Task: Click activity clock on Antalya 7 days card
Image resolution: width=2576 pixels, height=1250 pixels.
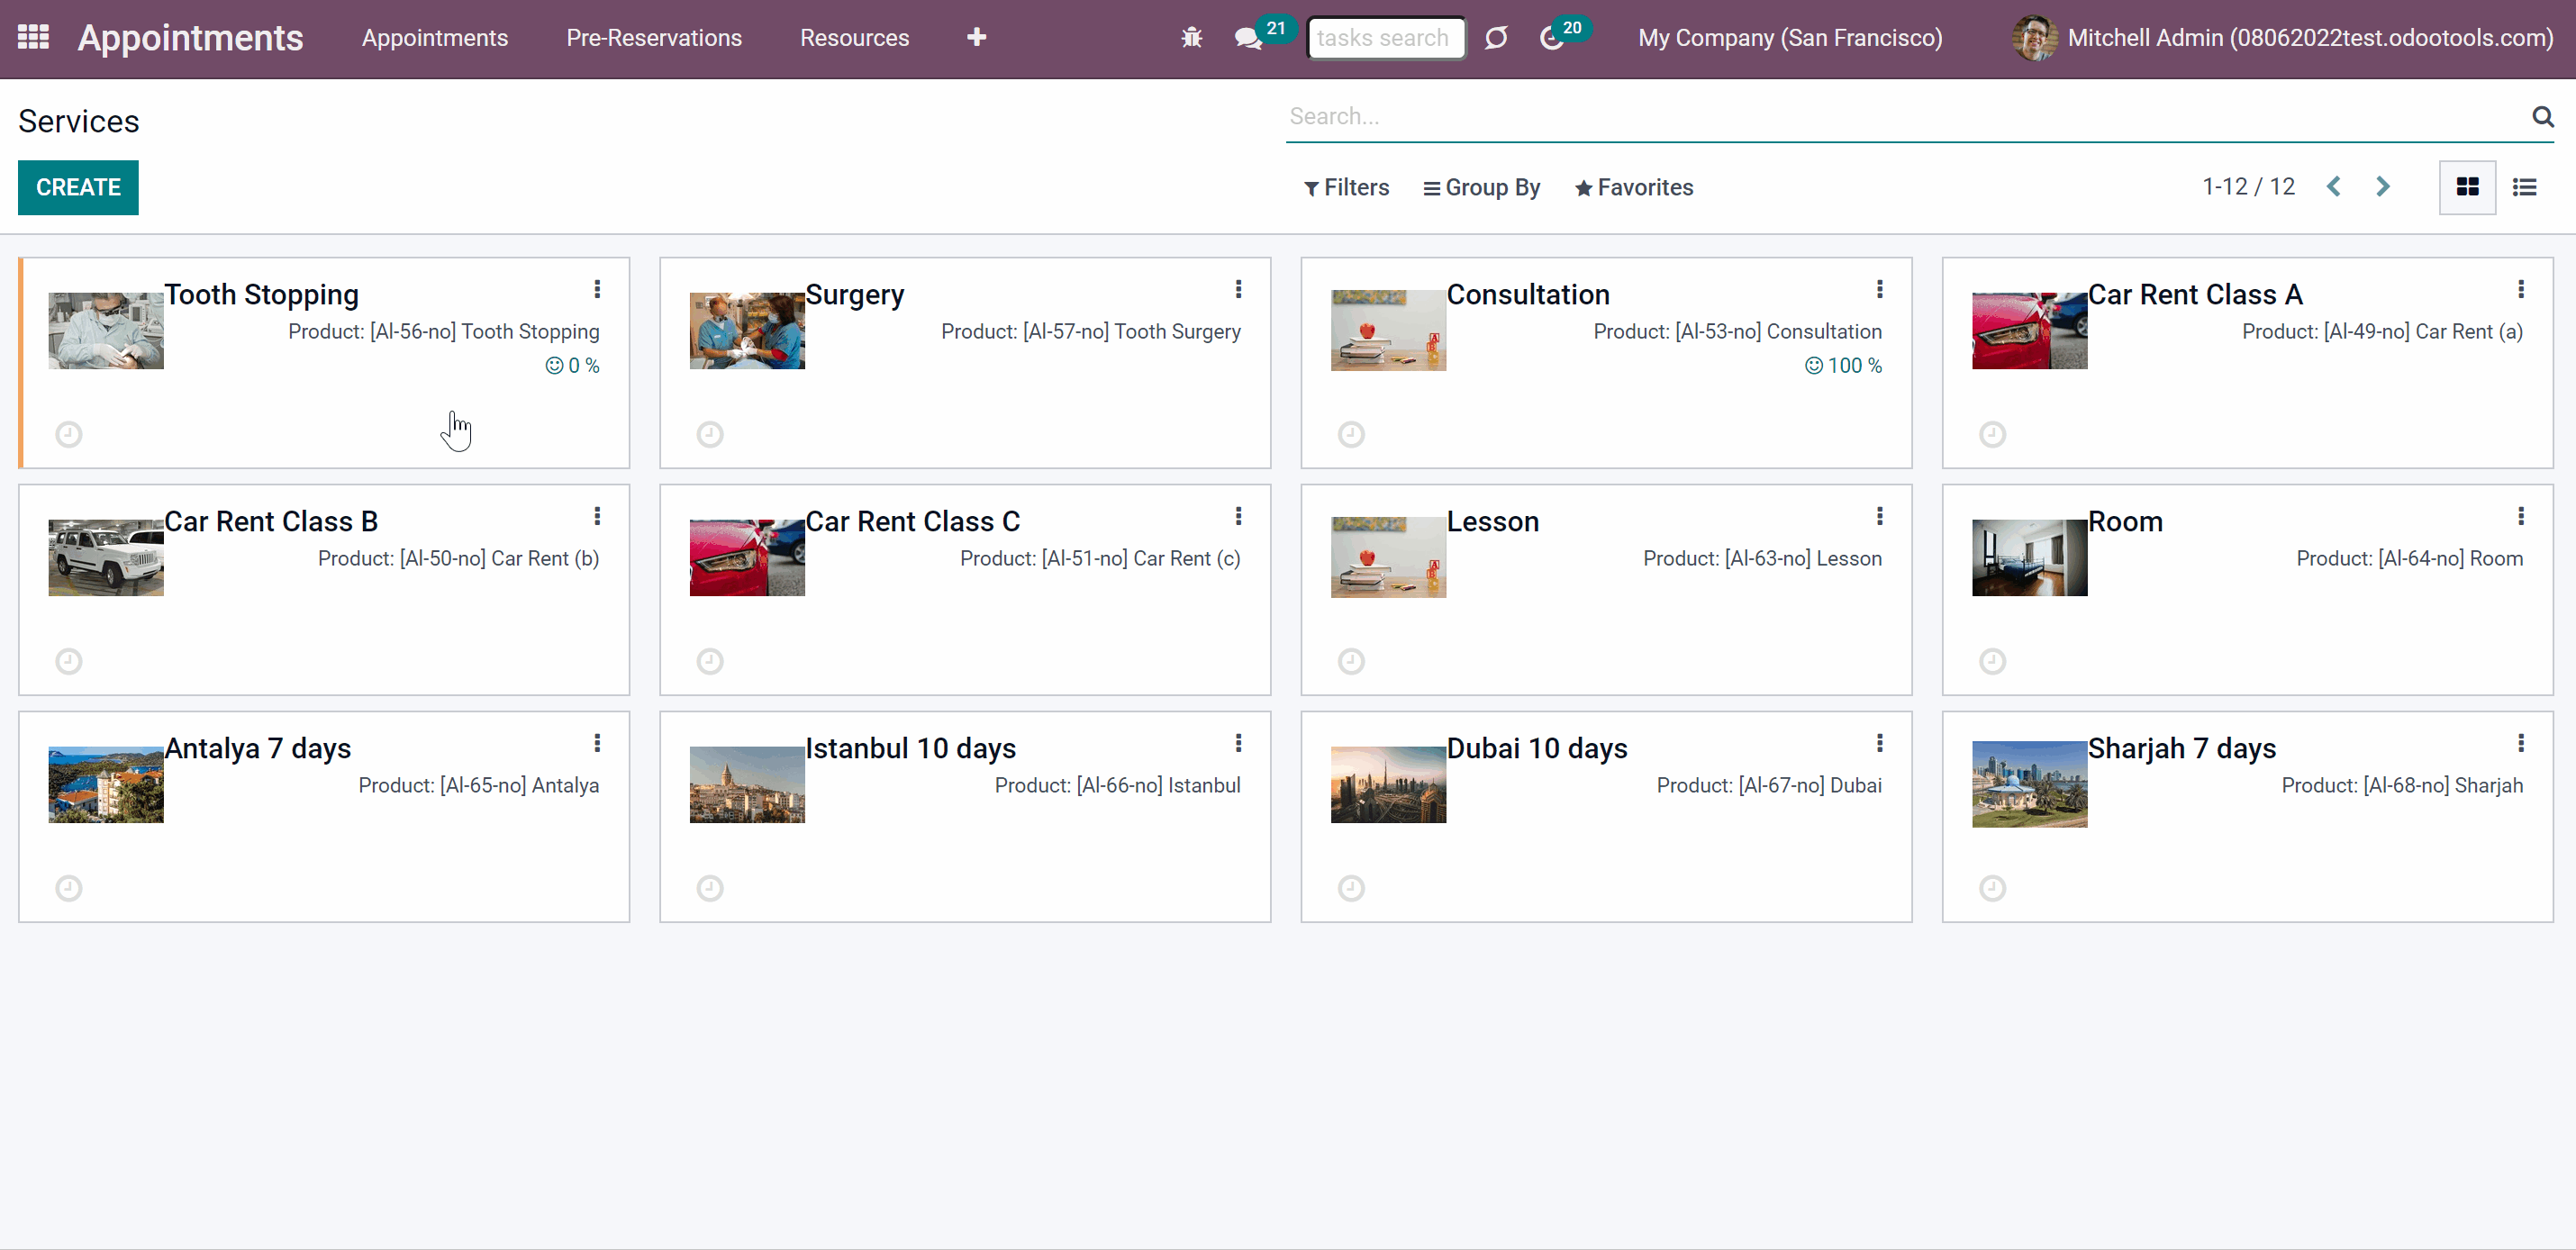Action: [69, 888]
